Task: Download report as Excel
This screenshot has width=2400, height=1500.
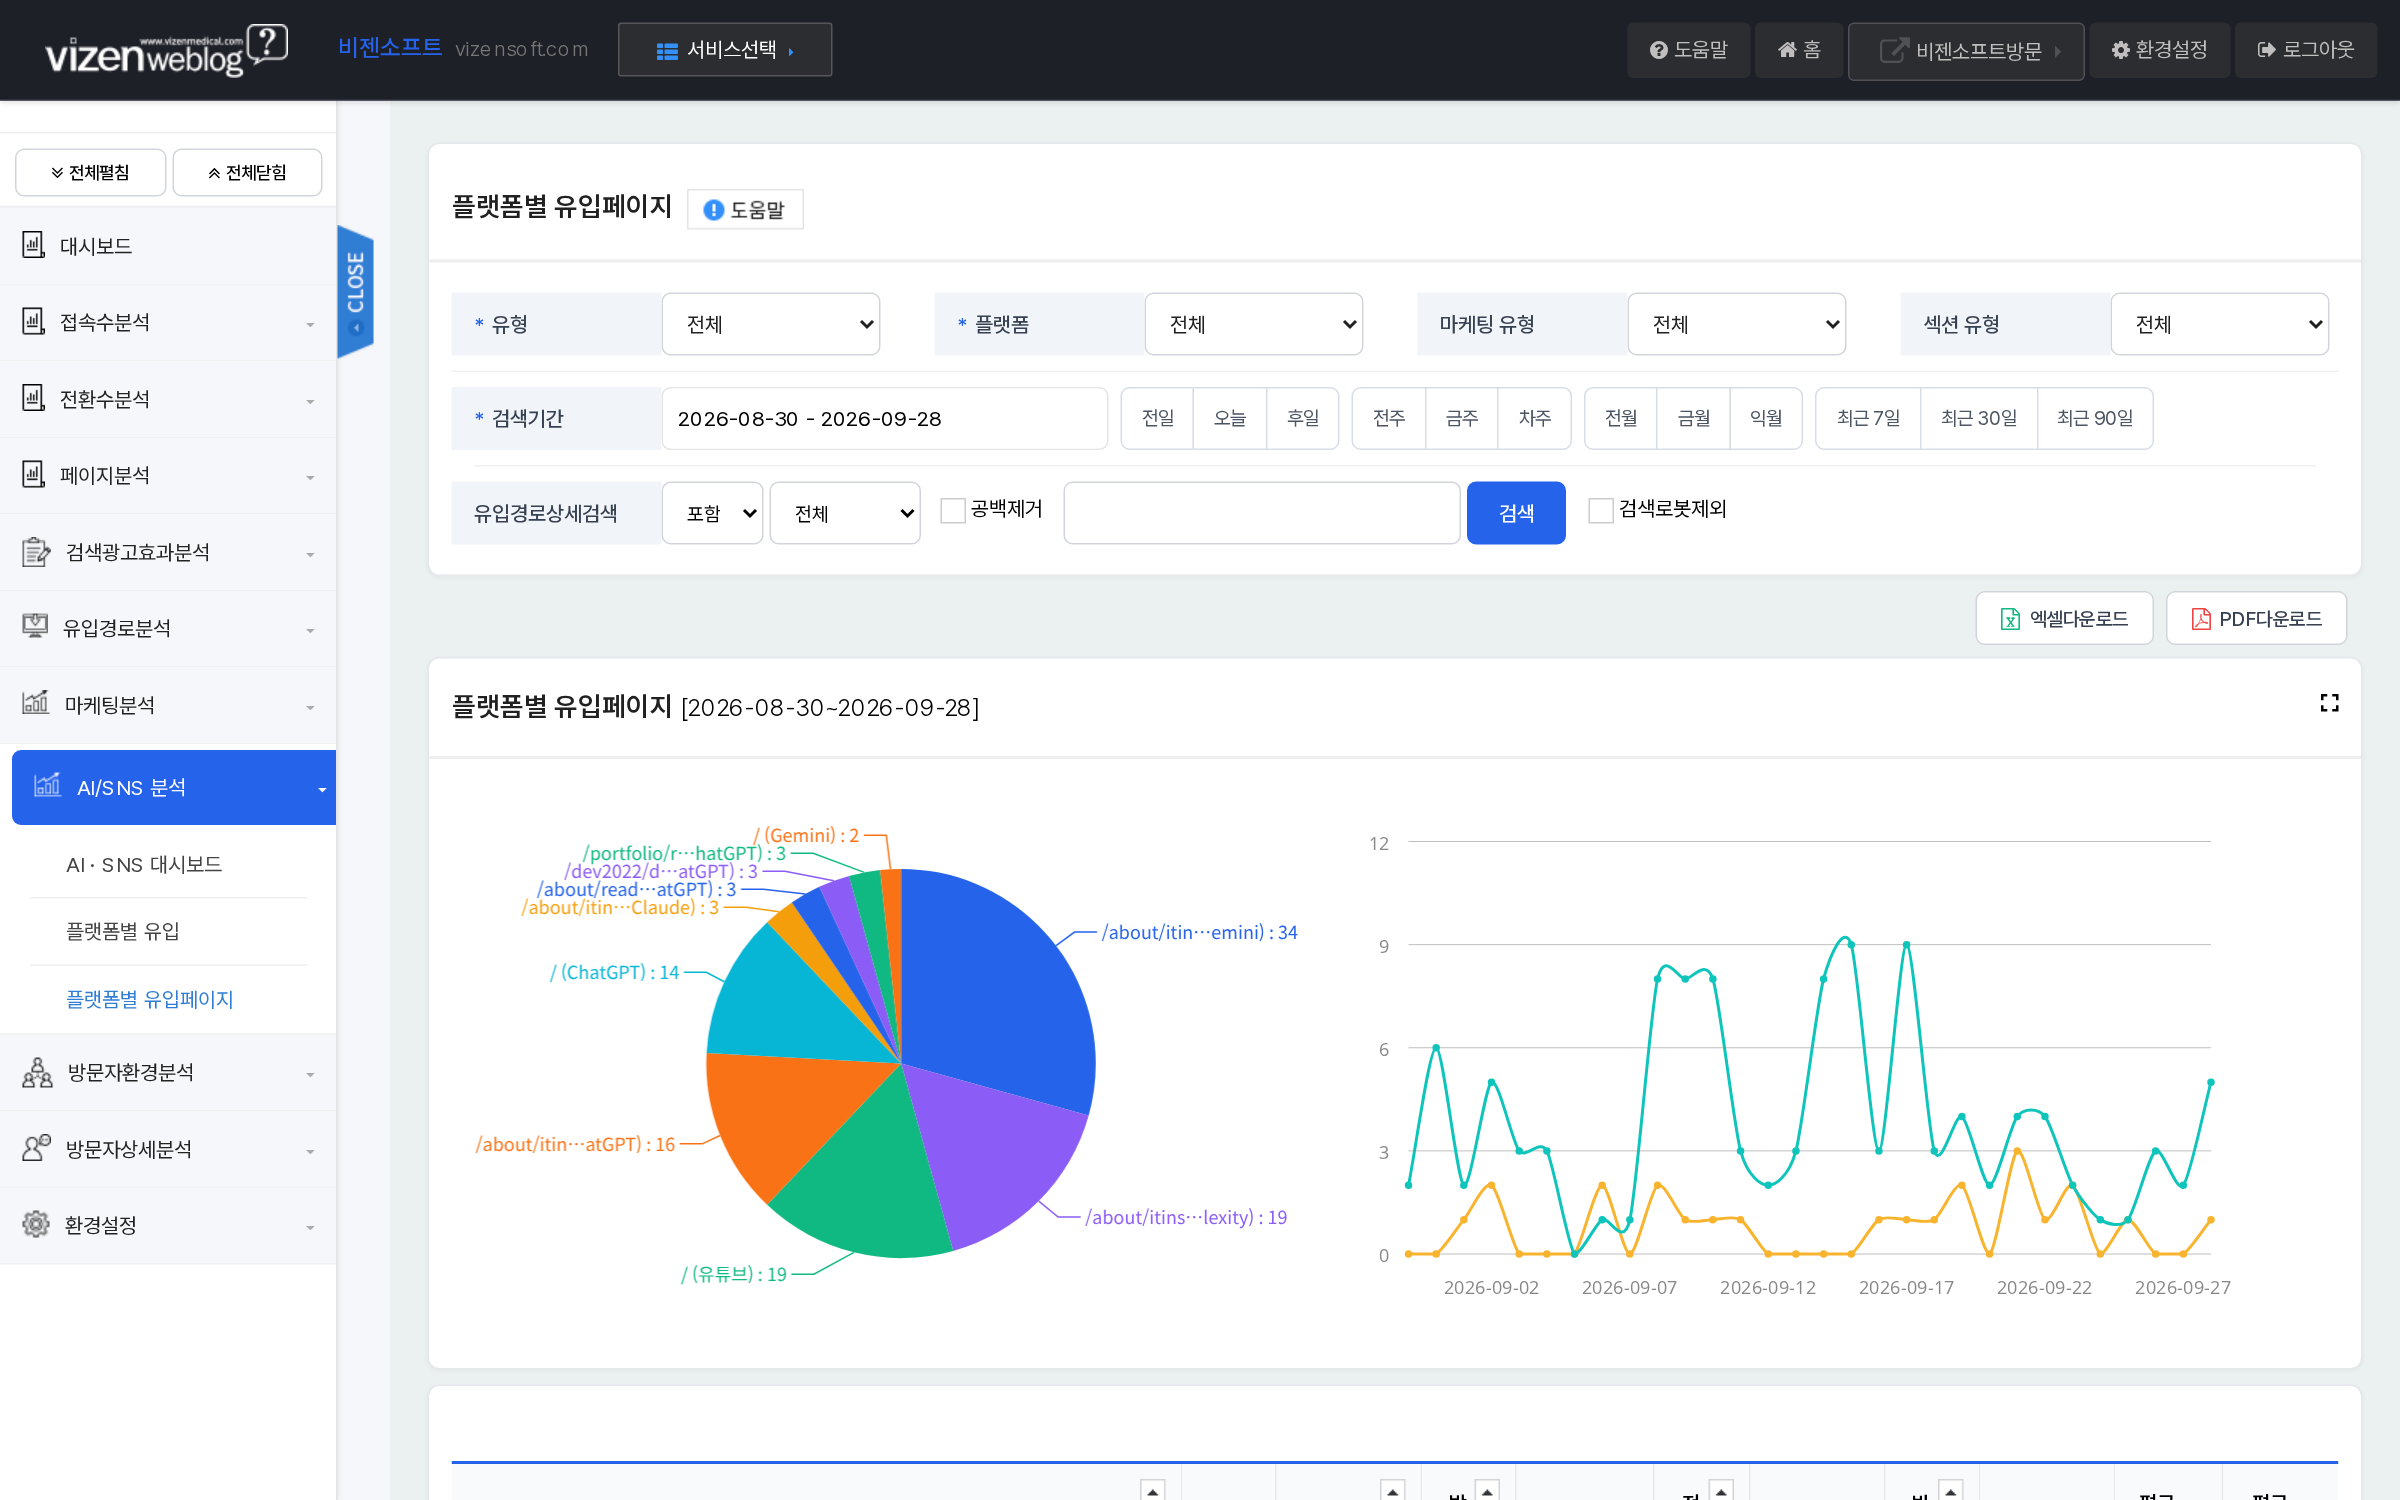Action: pos(2063,618)
